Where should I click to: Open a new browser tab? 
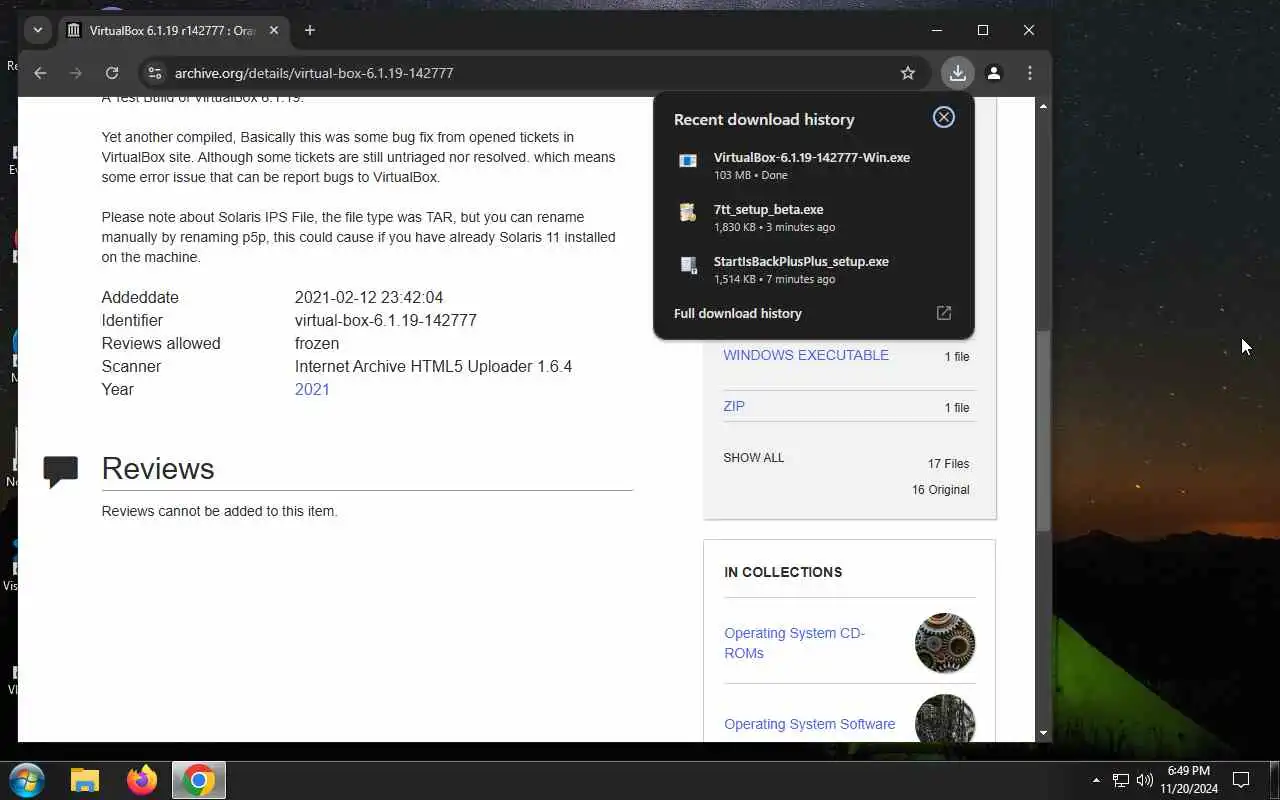coord(310,30)
